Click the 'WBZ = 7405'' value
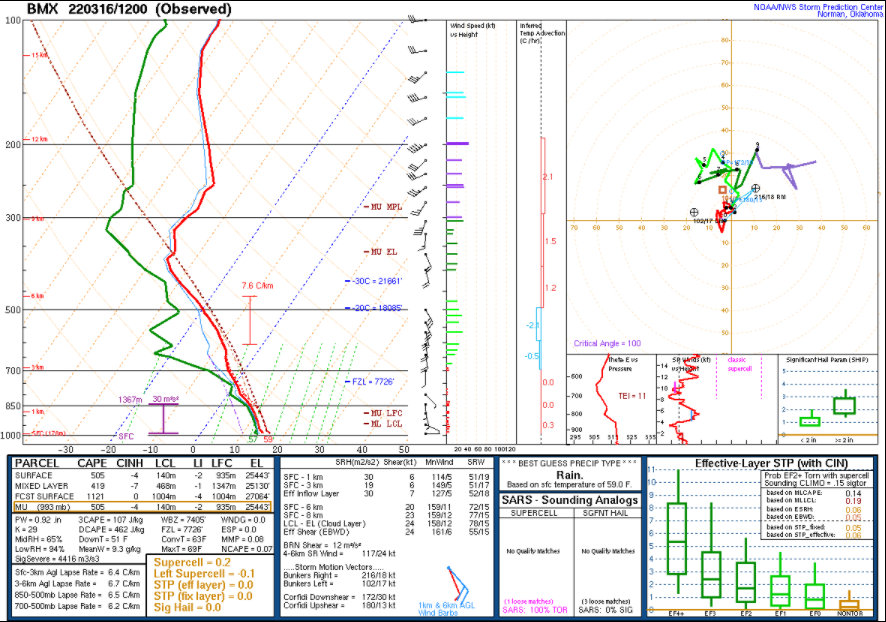This screenshot has width=886, height=622. 183,520
